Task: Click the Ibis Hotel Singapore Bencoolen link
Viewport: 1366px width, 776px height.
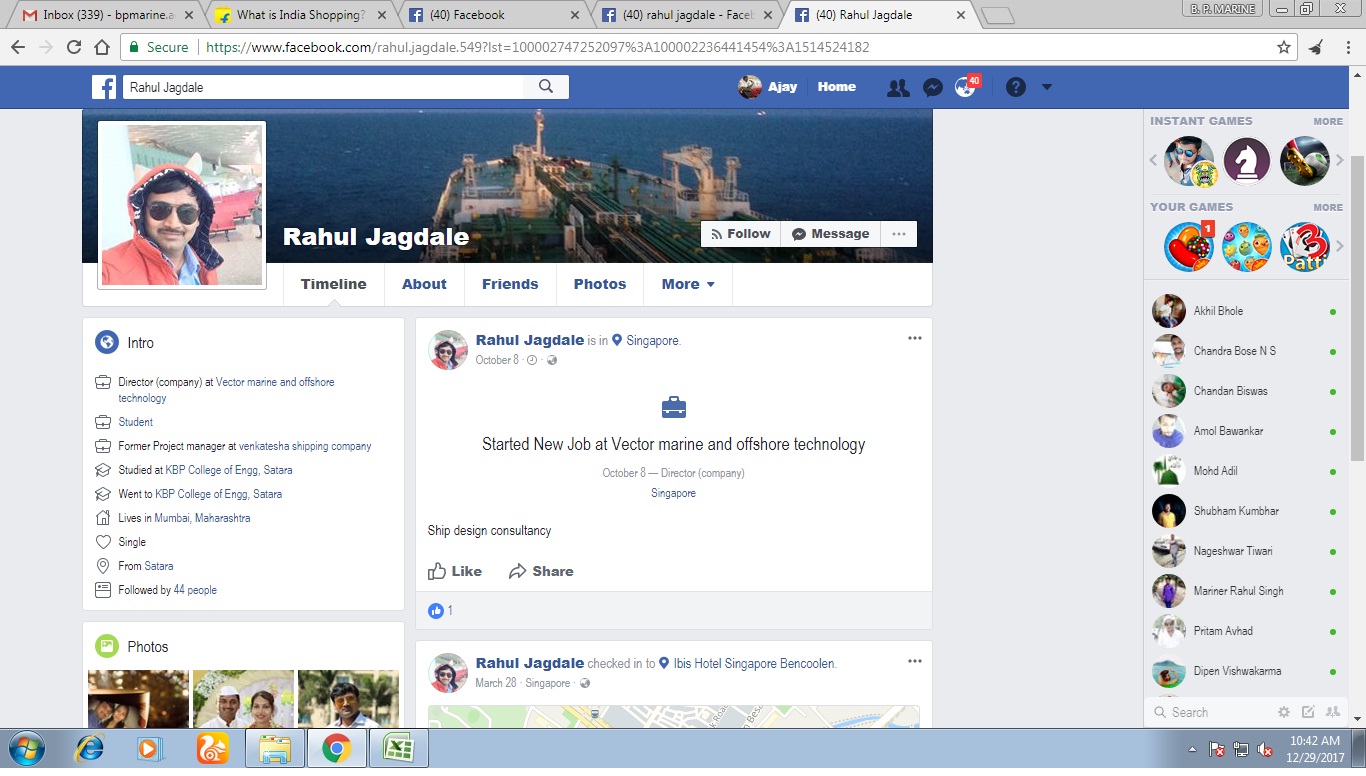Action: coord(754,663)
